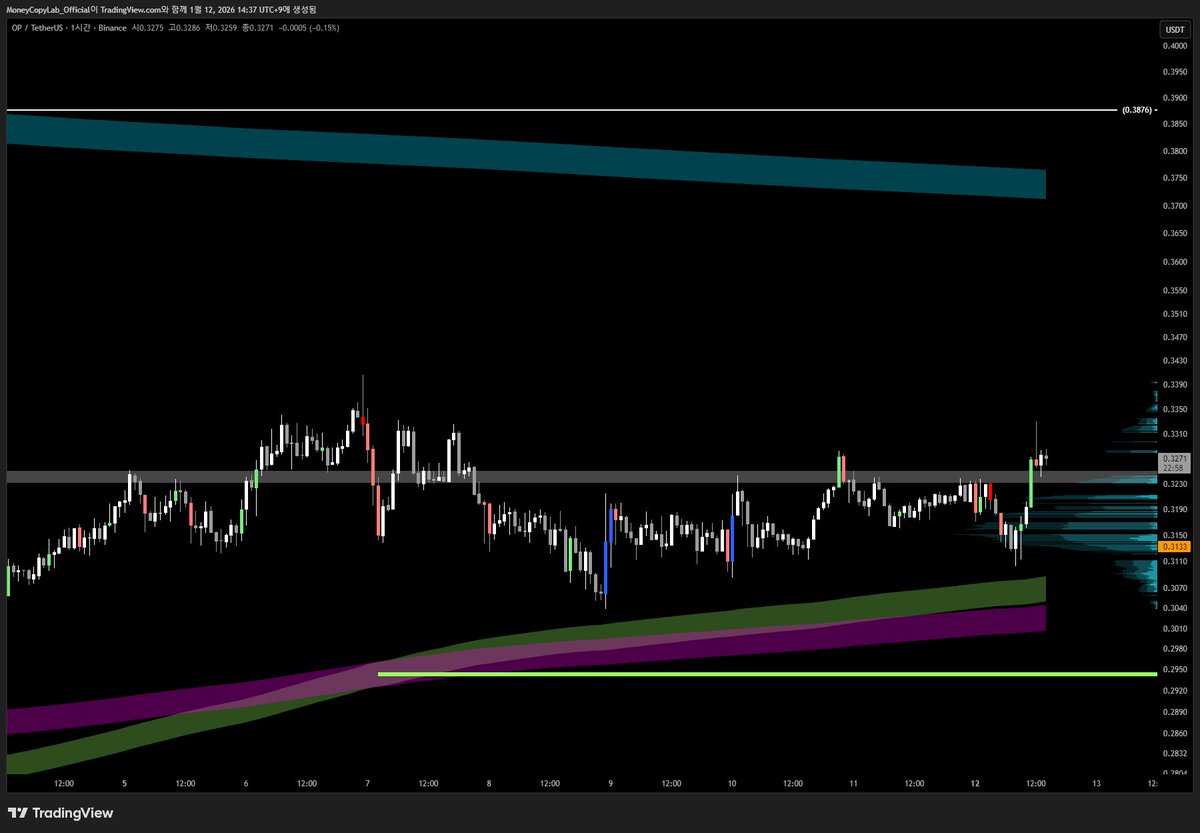Click date label 7 on time axis
The image size is (1200, 833).
point(368,784)
